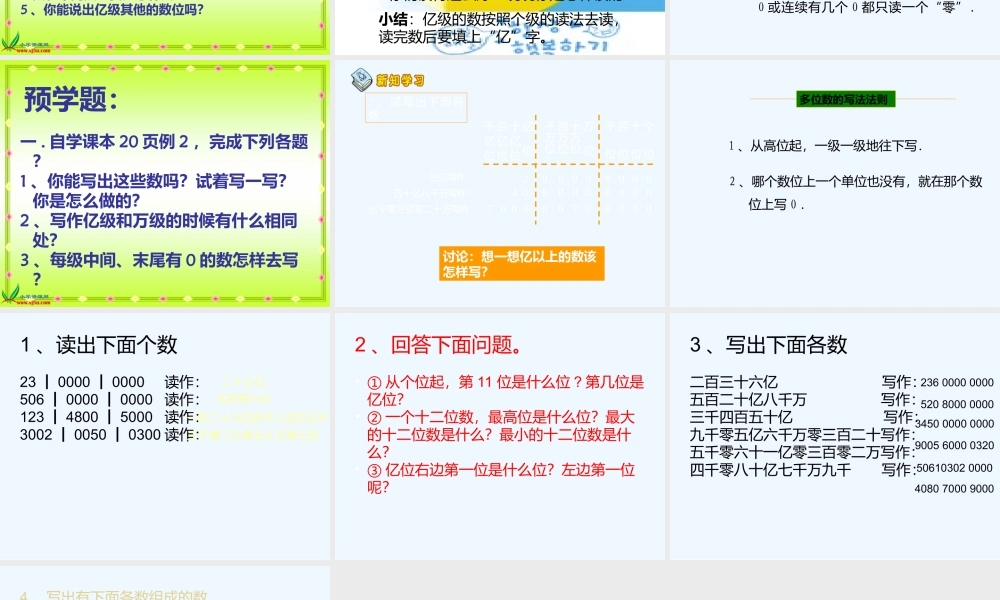This screenshot has width=1000, height=600.
Task: Click question ② 一个十二位数,最高位是什么位
Action: [x=501, y=434]
